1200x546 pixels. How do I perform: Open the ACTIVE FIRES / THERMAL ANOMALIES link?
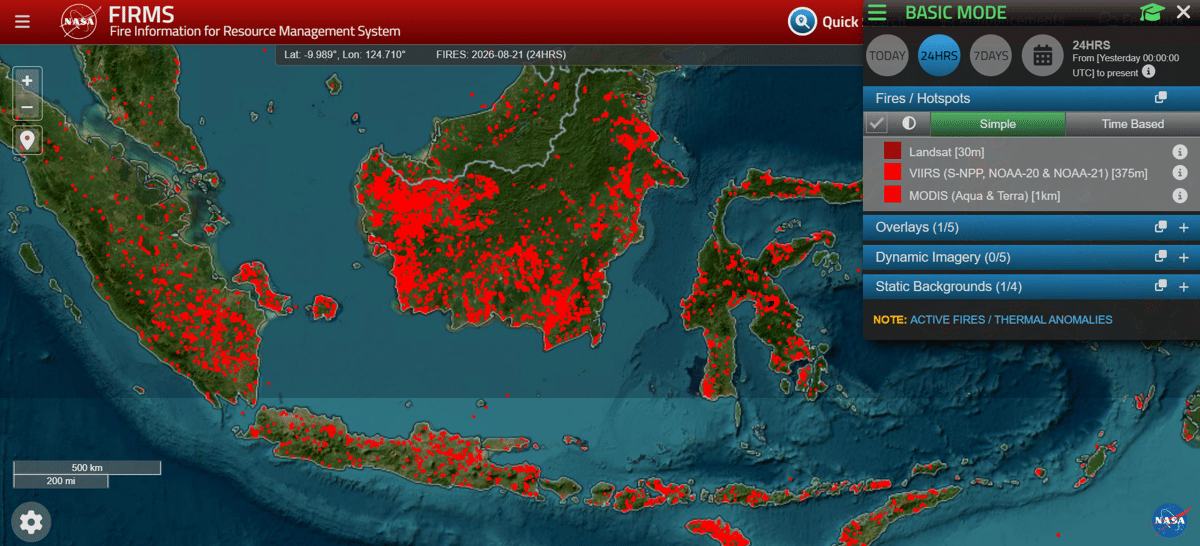pyautogui.click(x=1011, y=320)
